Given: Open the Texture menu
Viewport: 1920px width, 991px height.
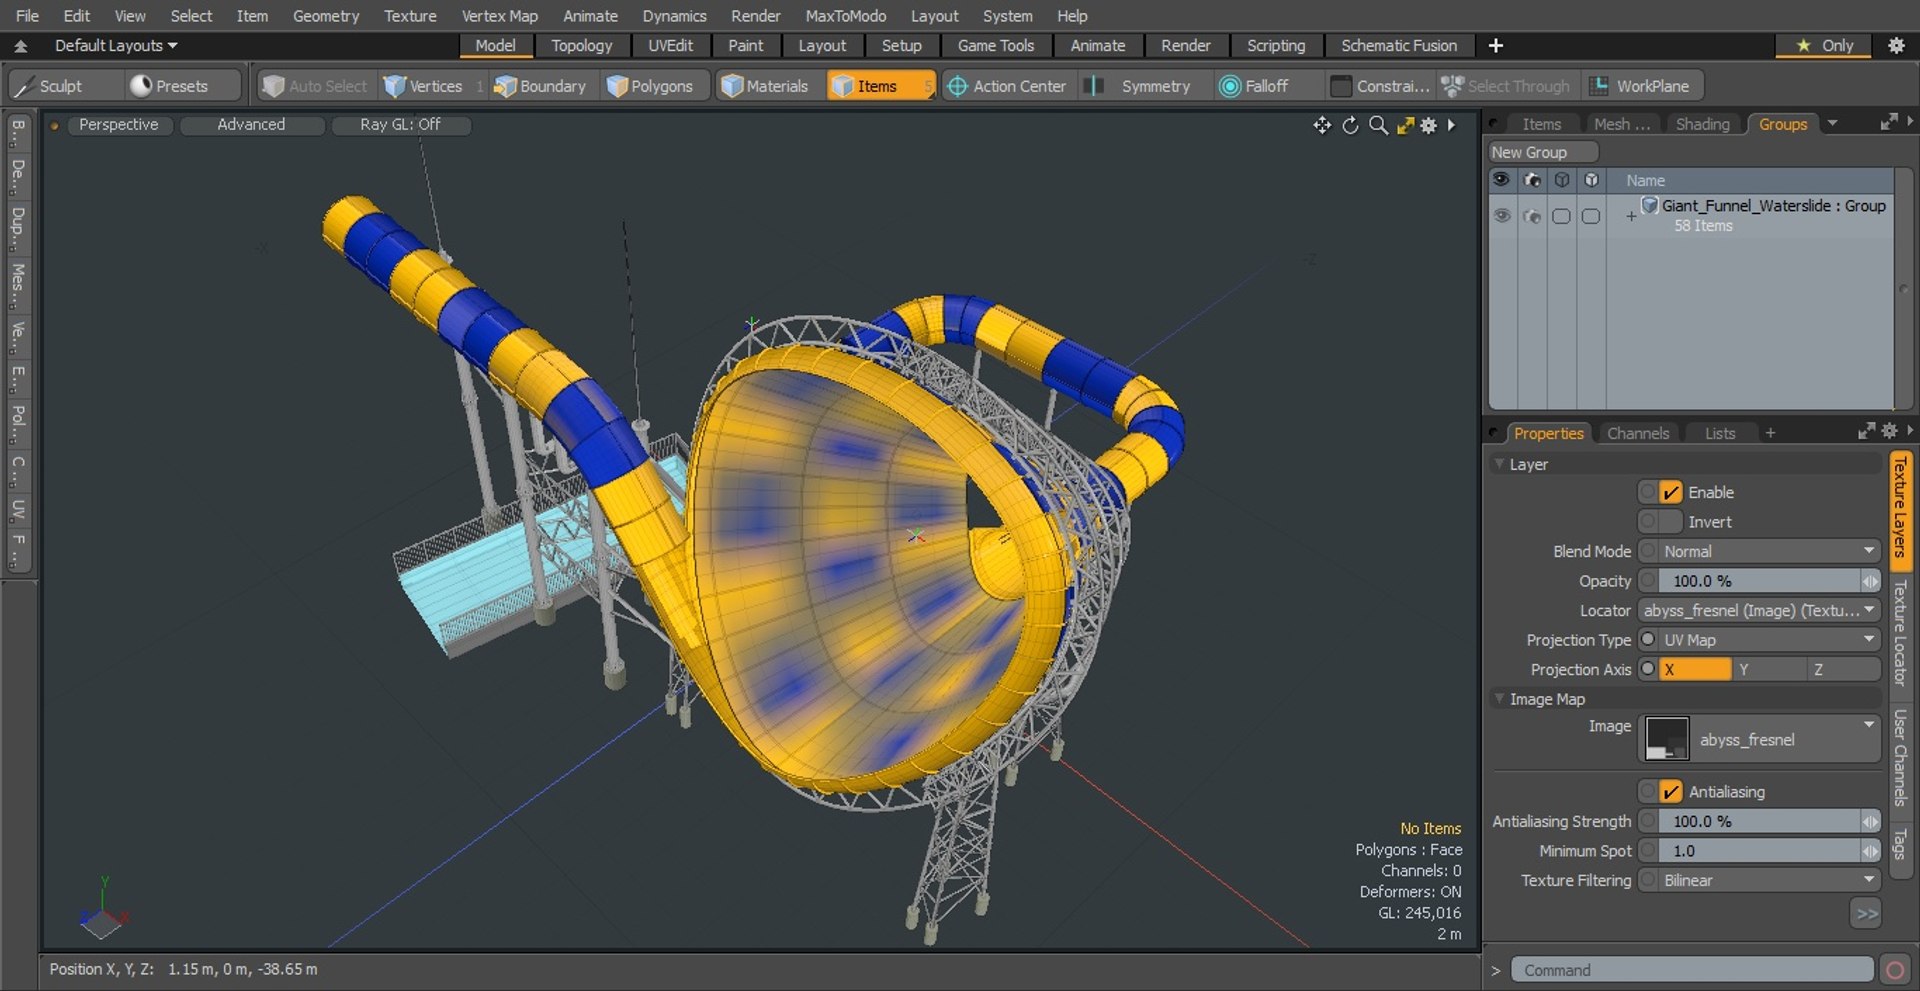Looking at the screenshot, I should click(410, 16).
